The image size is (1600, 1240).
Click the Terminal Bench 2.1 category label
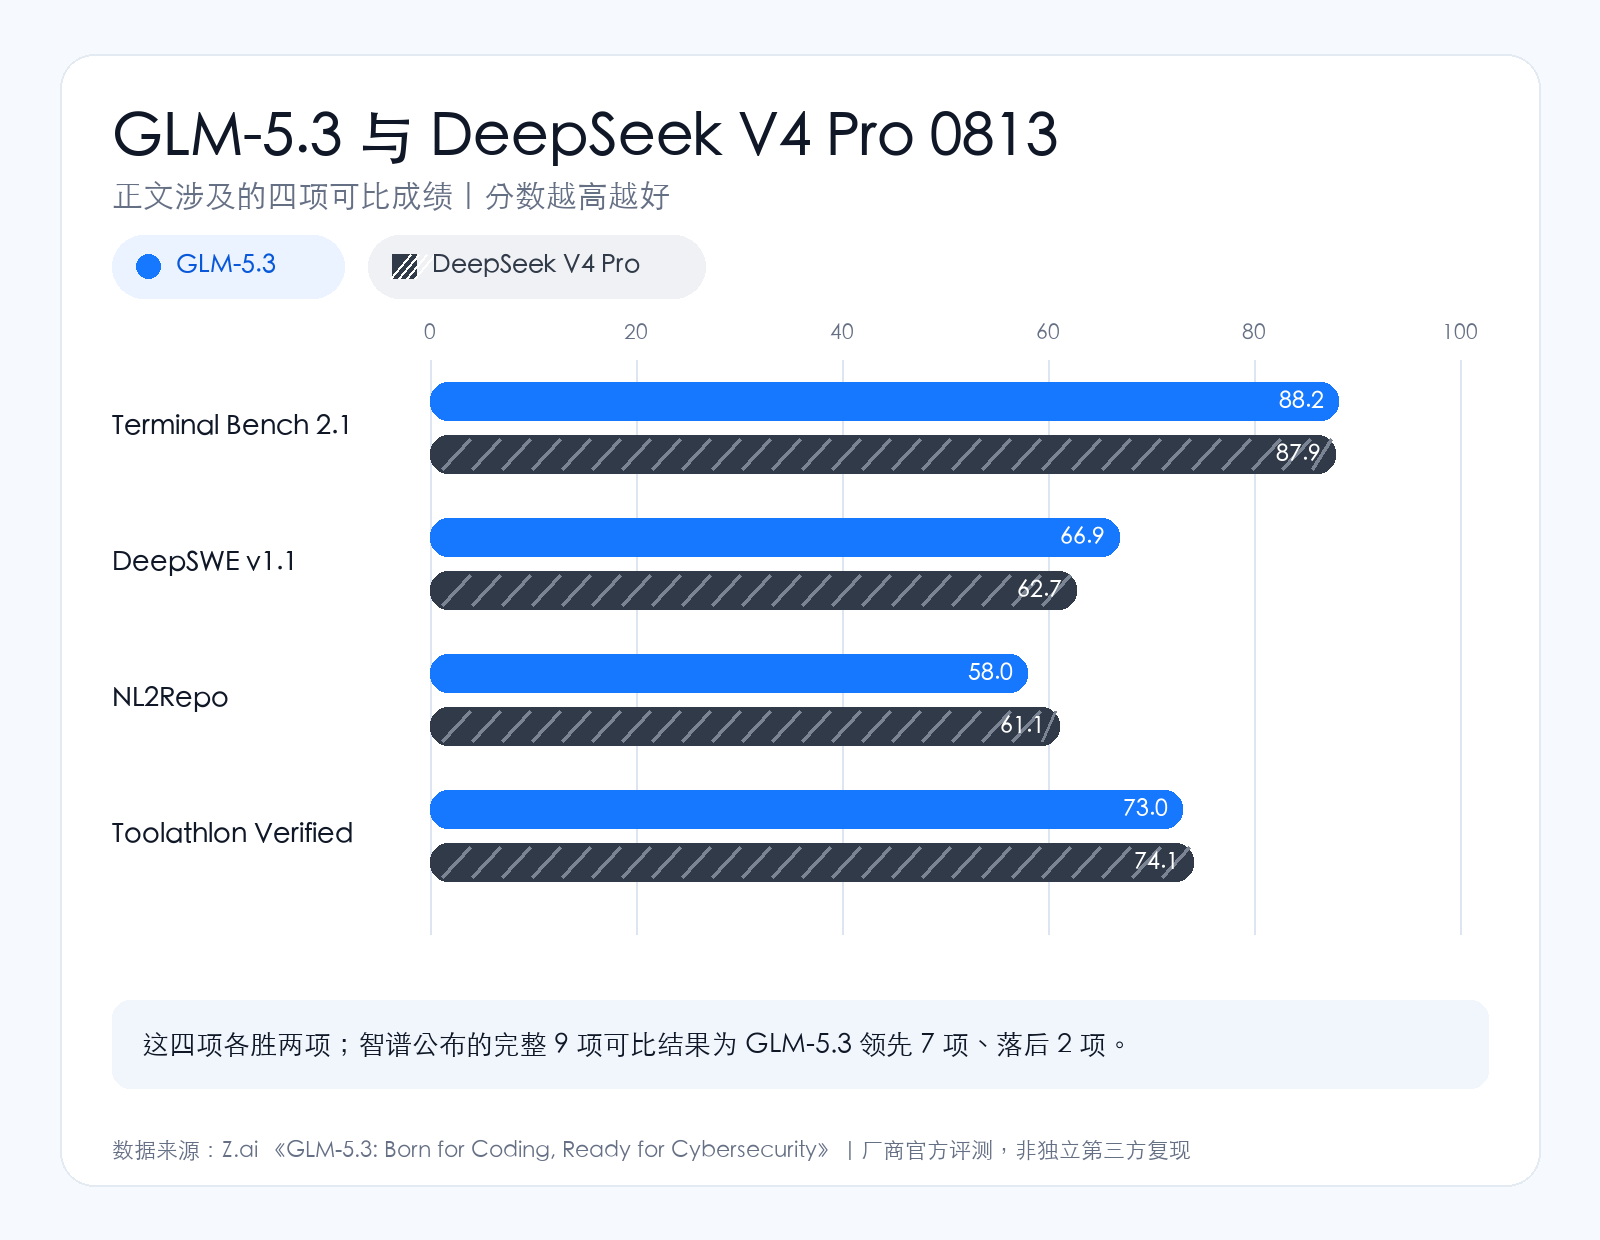(x=231, y=425)
